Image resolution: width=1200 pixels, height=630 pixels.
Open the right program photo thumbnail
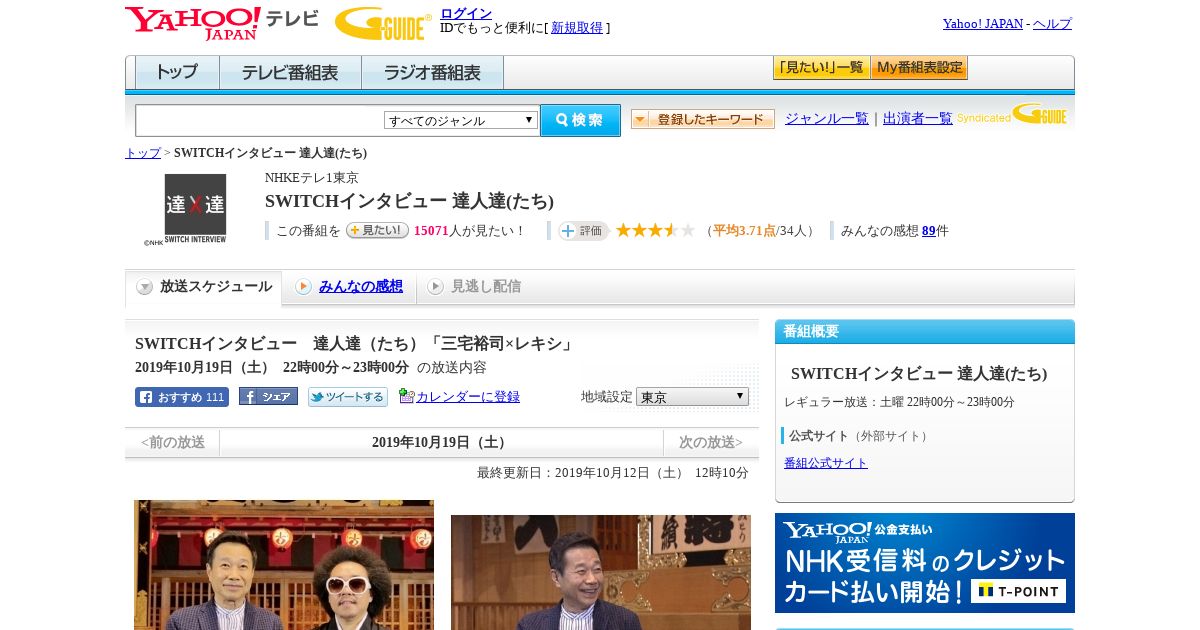pyautogui.click(x=601, y=572)
